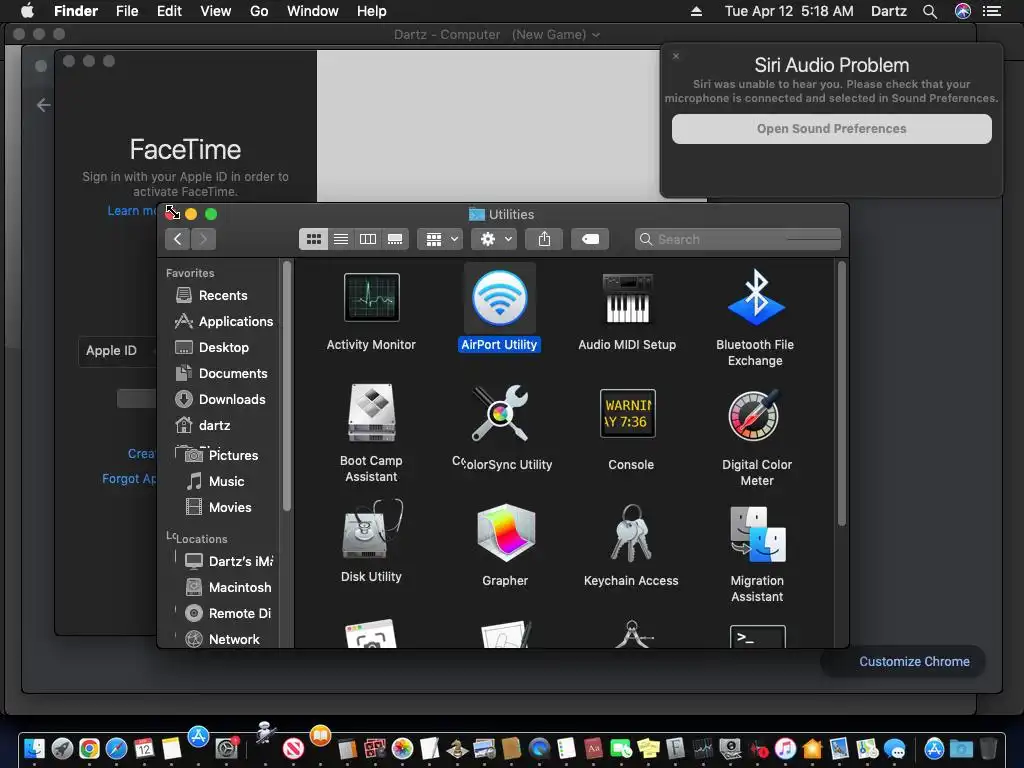Open the Trash in the Dock
Screen dimensions: 1024x768
tap(989, 748)
